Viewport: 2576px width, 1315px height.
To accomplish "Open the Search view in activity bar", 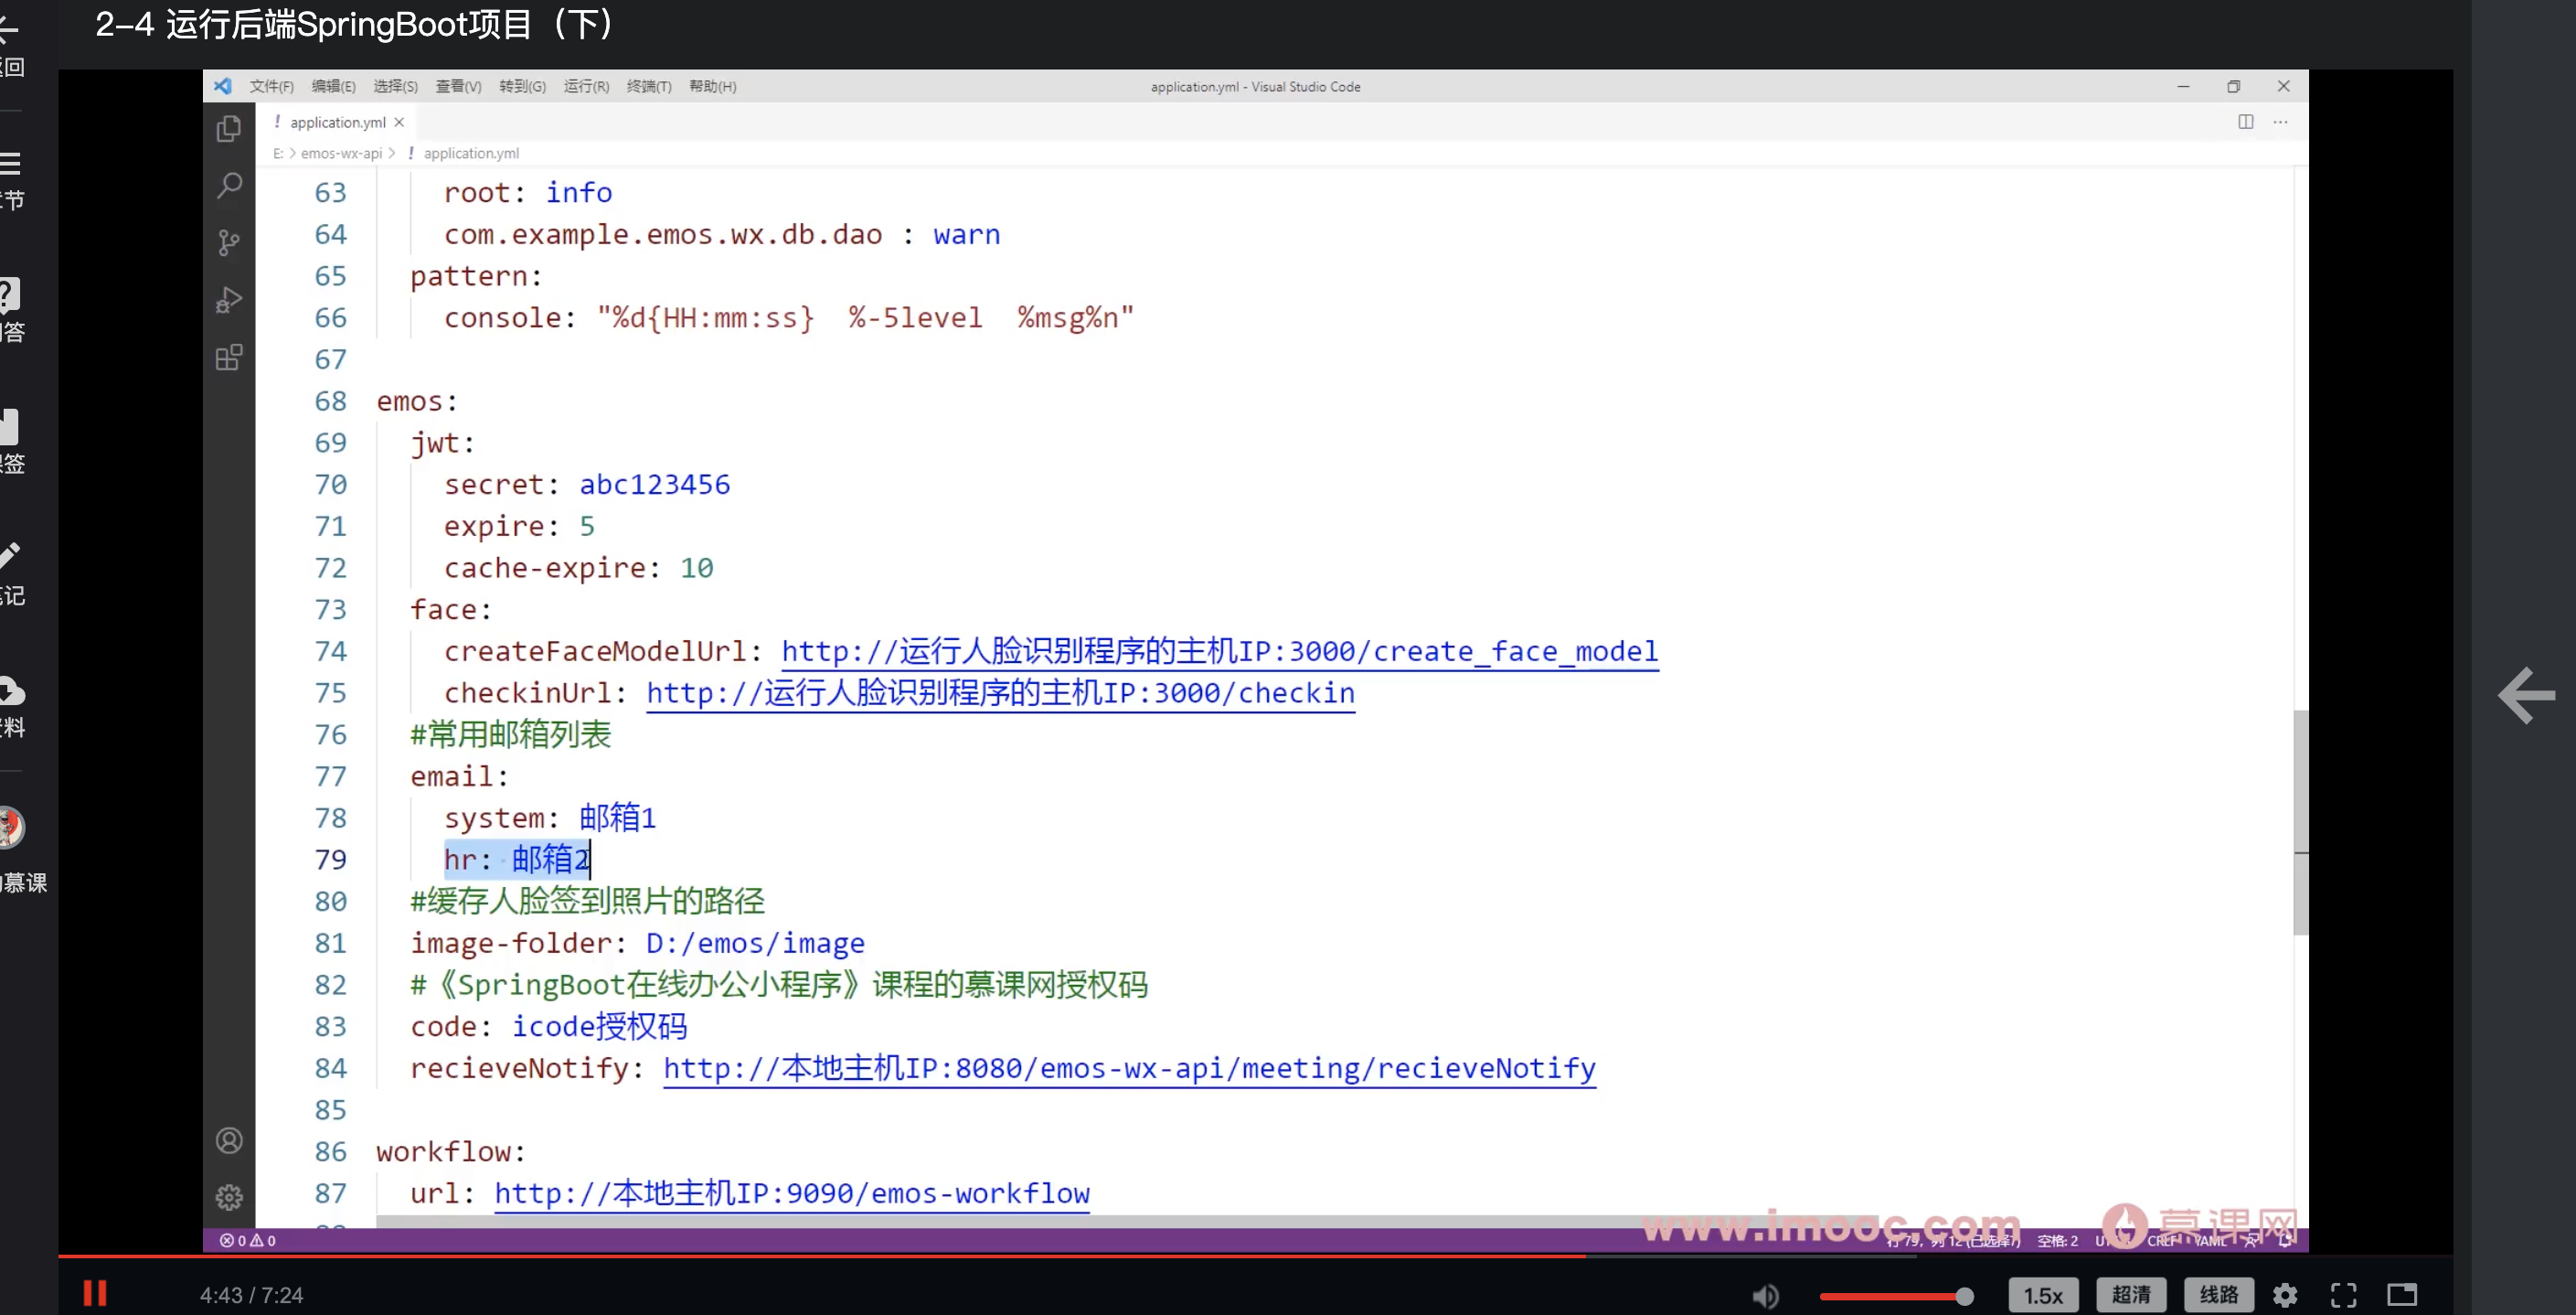I will pyautogui.click(x=229, y=185).
